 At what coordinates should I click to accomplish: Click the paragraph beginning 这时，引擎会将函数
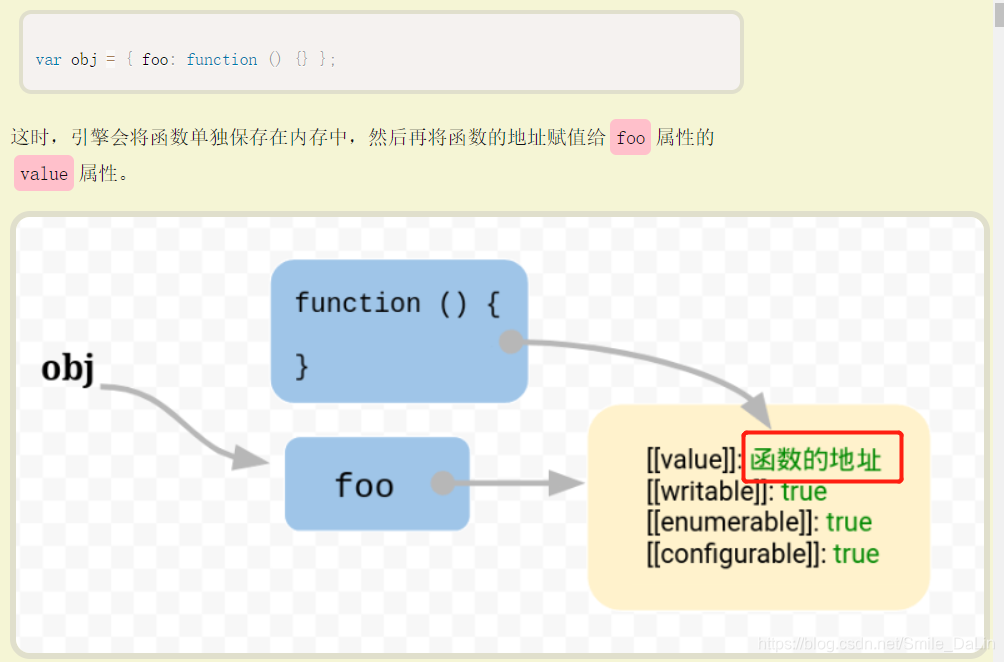[x=362, y=155]
